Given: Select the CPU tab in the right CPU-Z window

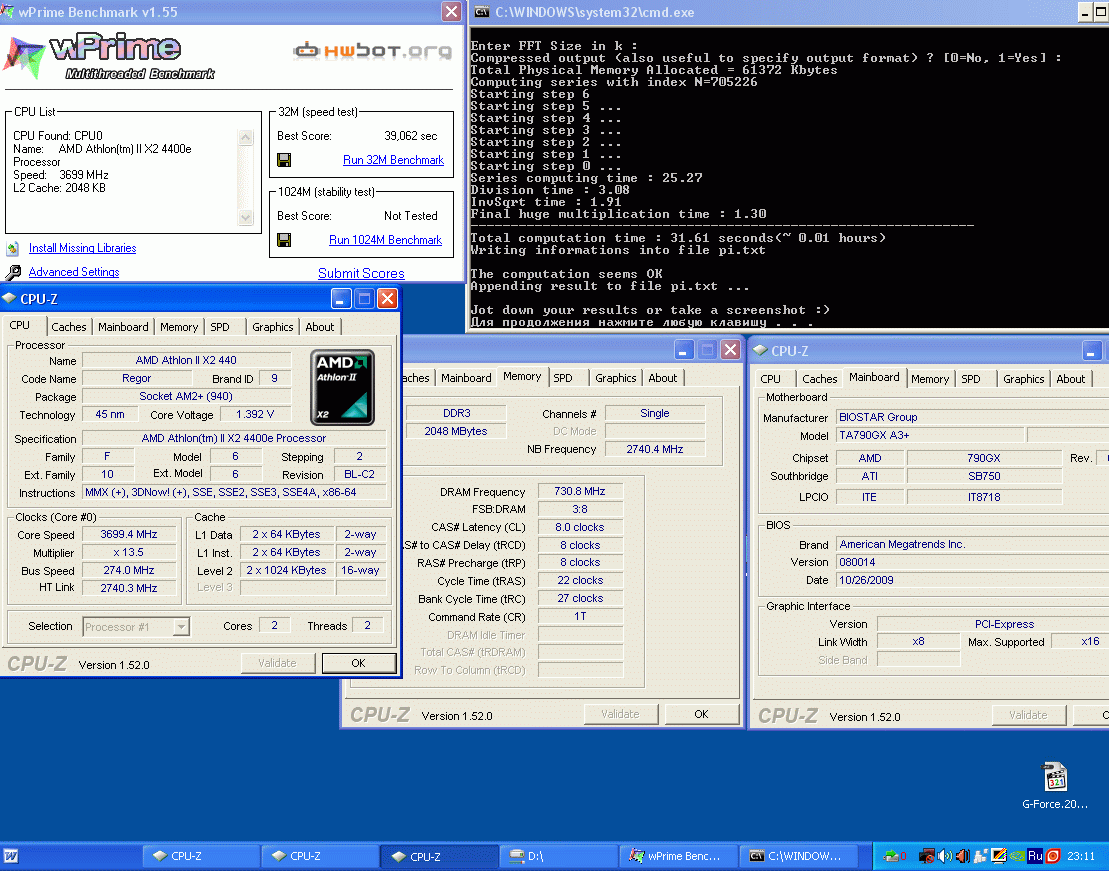Looking at the screenshot, I should tap(770, 379).
